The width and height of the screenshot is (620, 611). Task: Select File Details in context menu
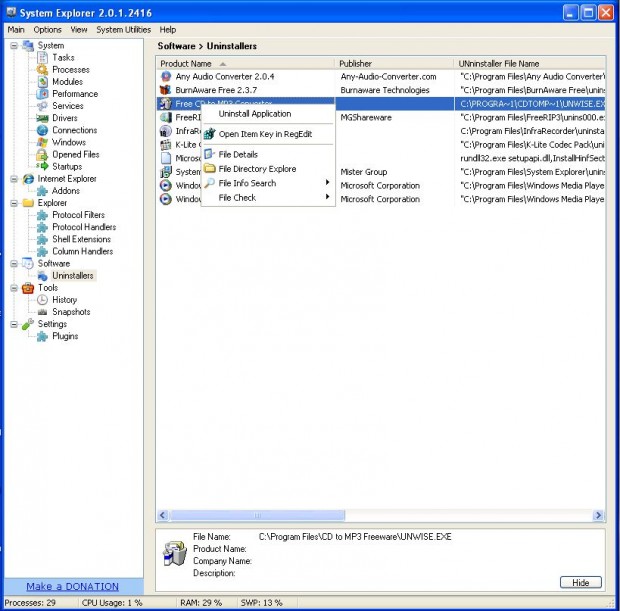(268, 155)
